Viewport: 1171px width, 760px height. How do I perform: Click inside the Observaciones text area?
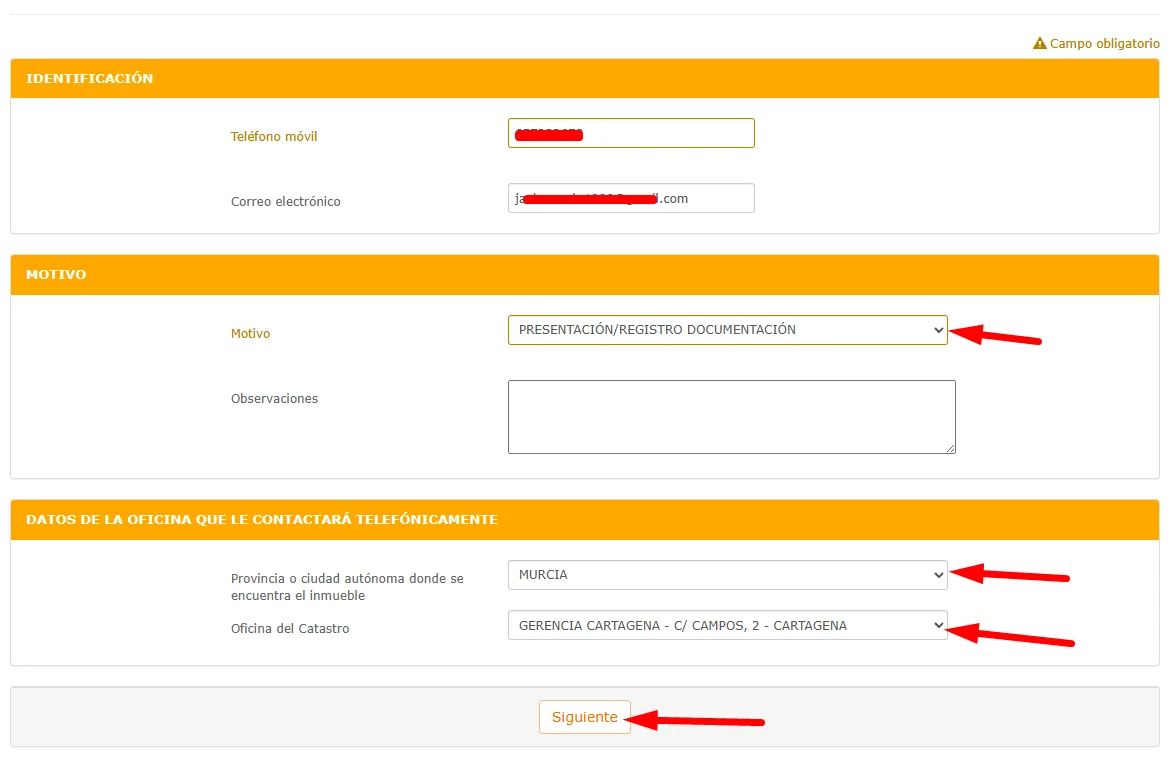[731, 417]
